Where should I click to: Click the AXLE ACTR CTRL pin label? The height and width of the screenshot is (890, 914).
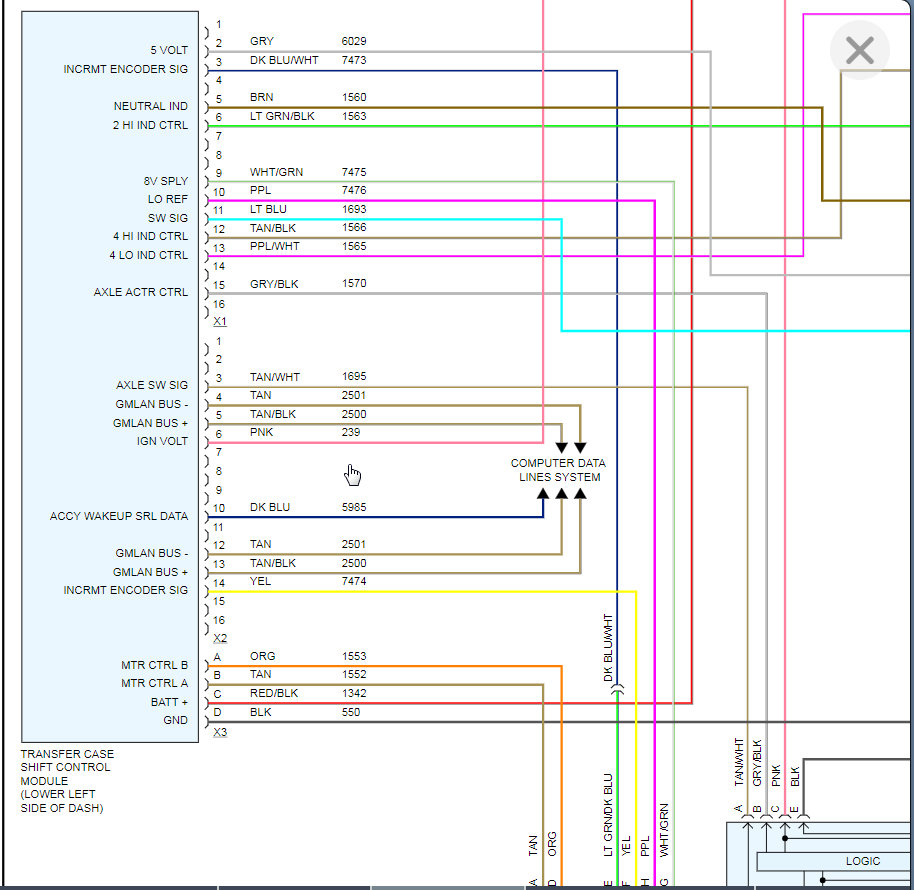[140, 292]
